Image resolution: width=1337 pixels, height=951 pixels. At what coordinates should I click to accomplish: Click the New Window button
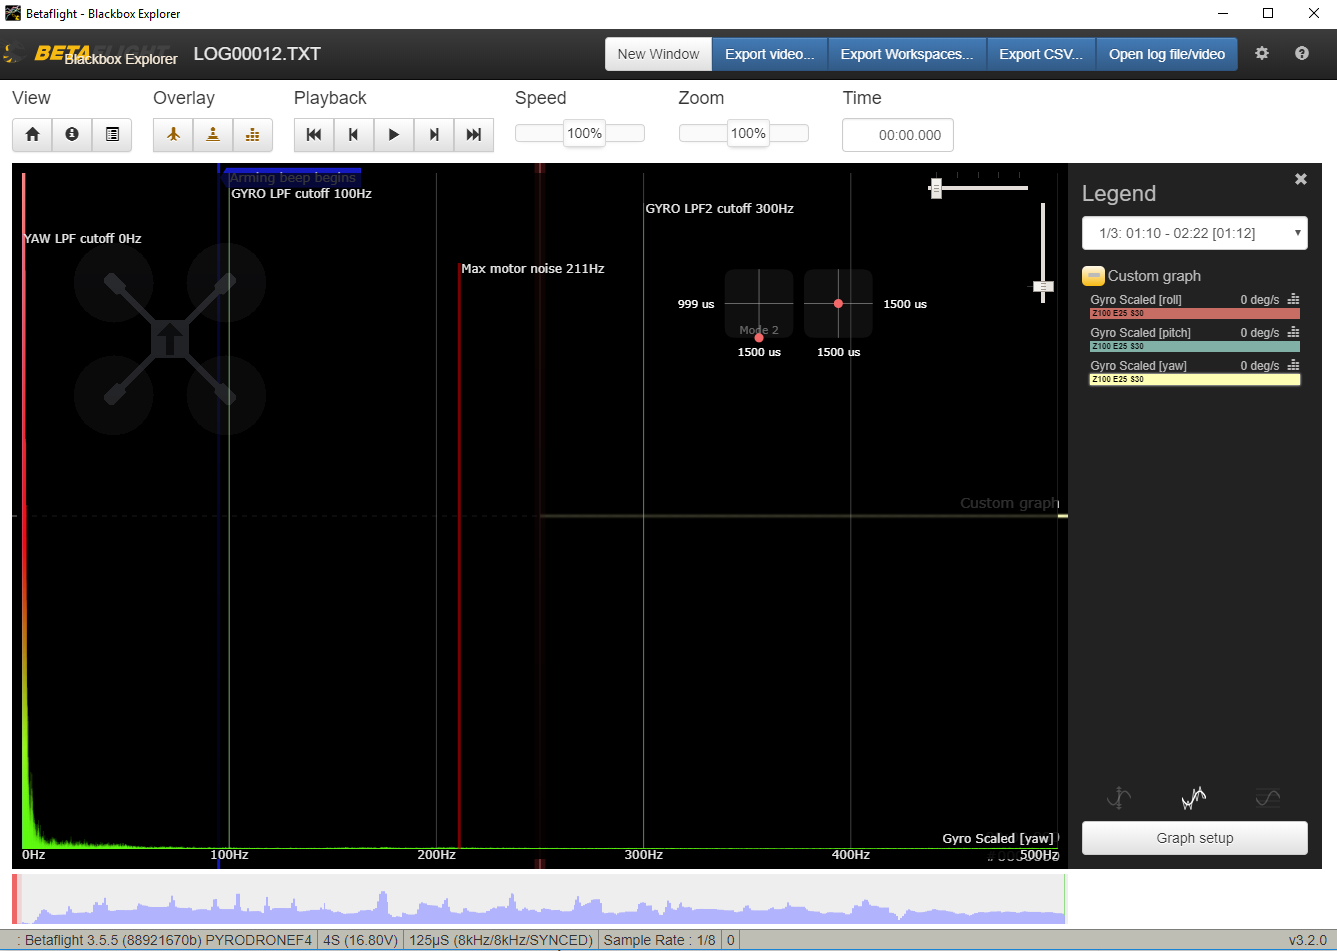(658, 54)
